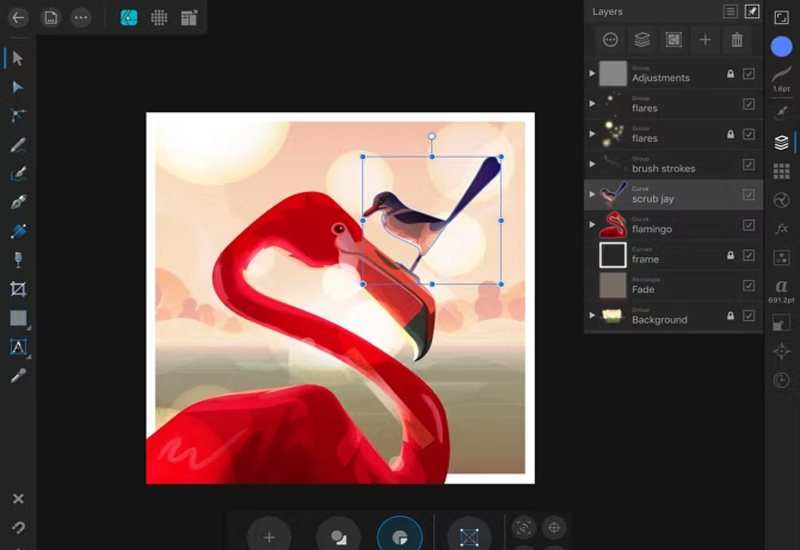The height and width of the screenshot is (550, 800).
Task: Select the Move tool arrow
Action: (x=17, y=58)
